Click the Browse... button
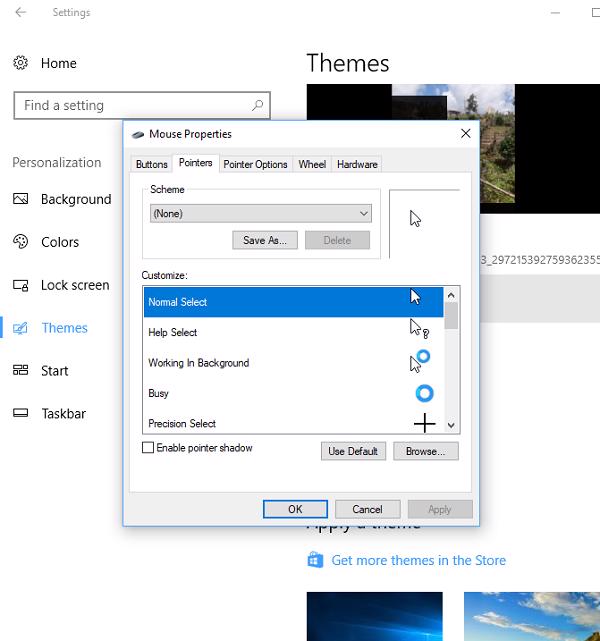The width and height of the screenshot is (600, 641). click(425, 451)
